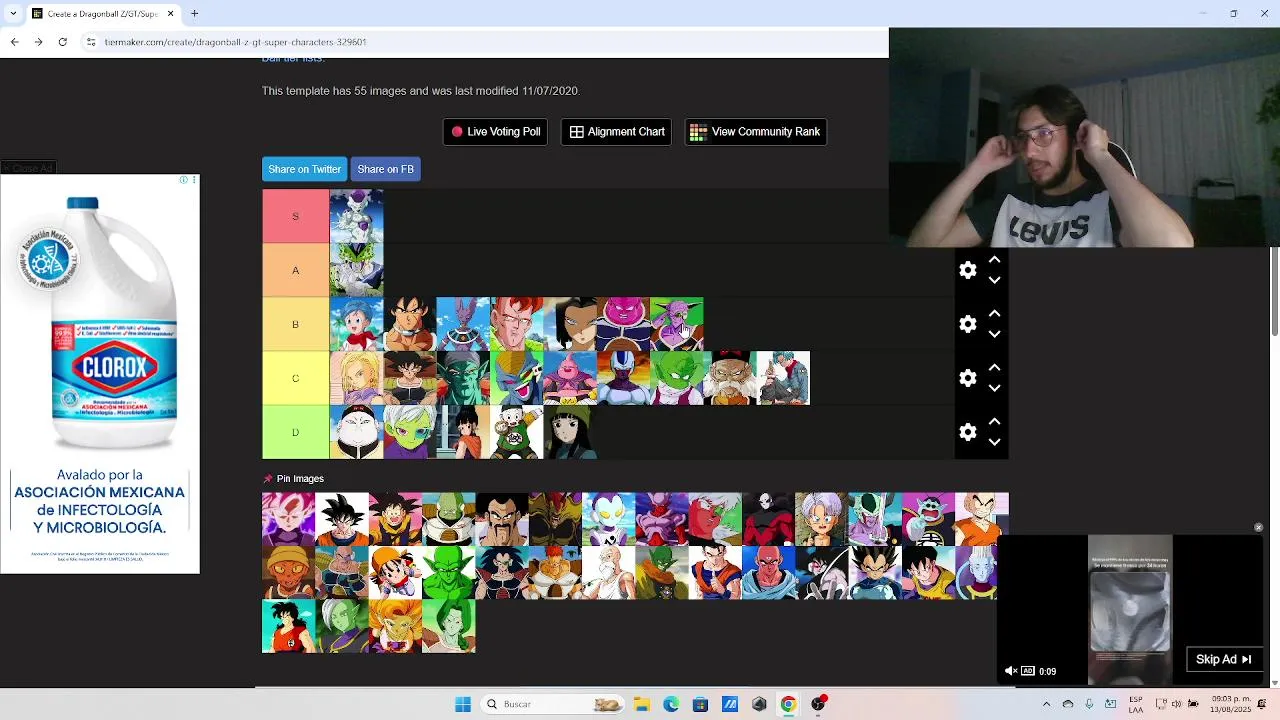Open settings gear for tier C row
This screenshot has width=1280, height=720.
(968, 378)
